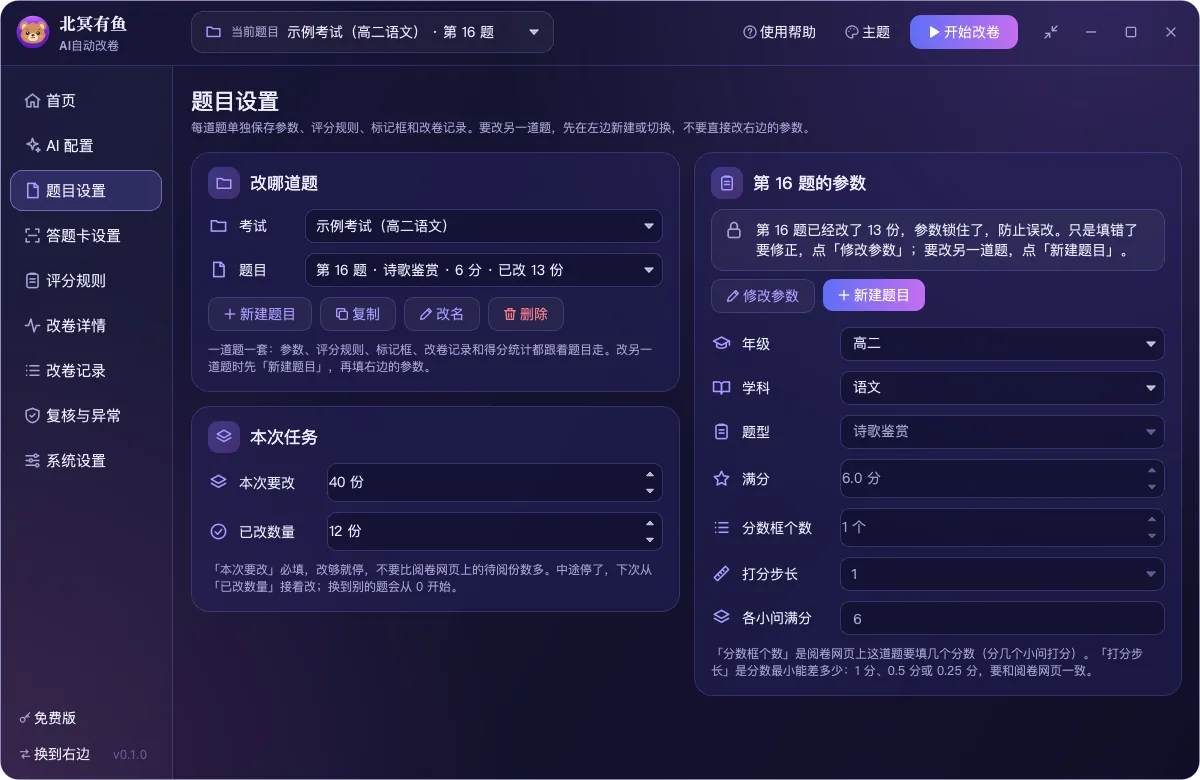Click the 各小问满分 input showing 6

pyautogui.click(x=1002, y=618)
